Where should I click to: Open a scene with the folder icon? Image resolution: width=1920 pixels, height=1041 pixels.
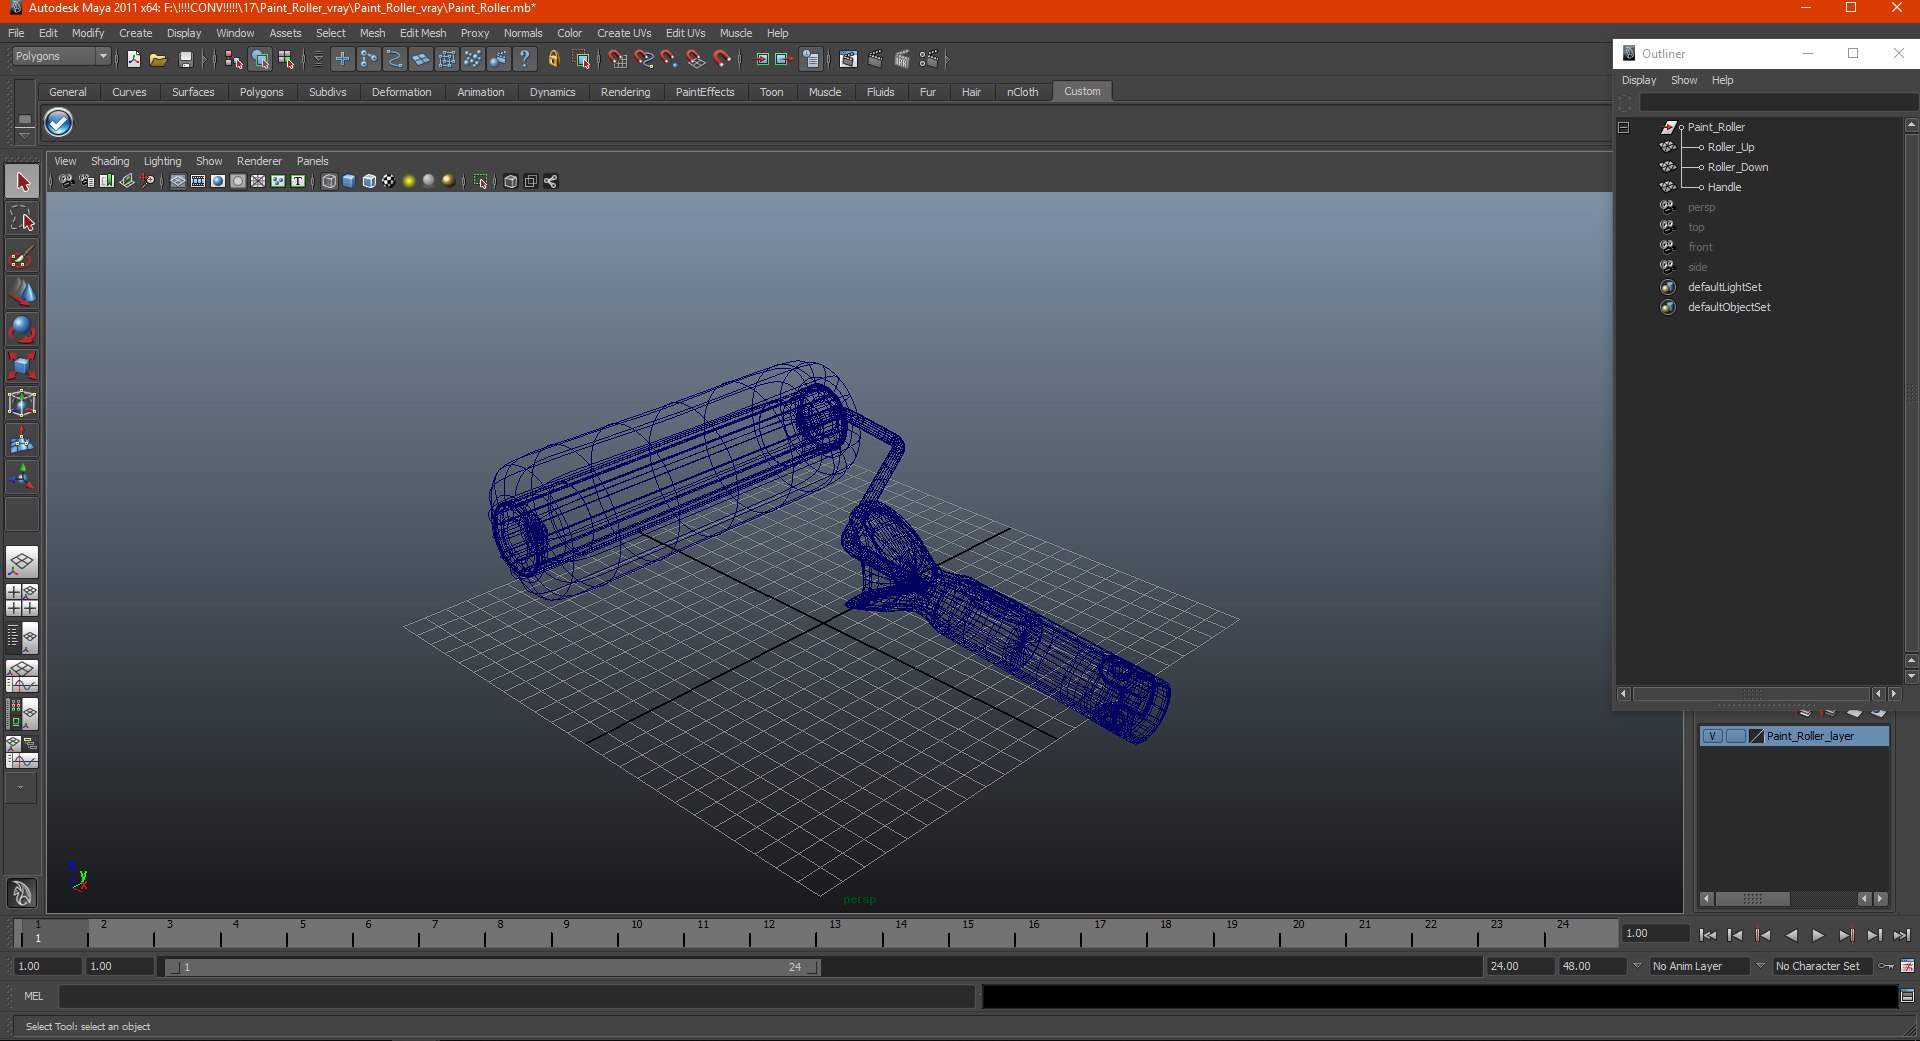[x=158, y=59]
